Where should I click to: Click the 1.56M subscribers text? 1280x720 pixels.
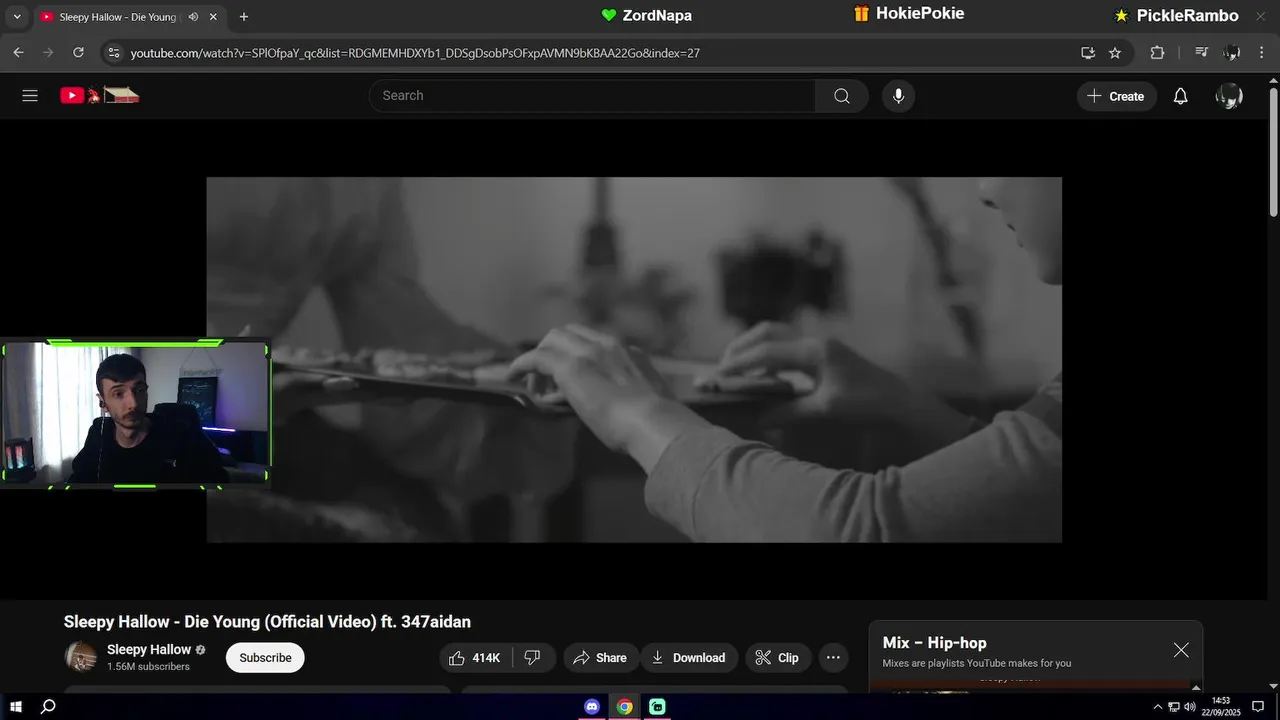click(148, 667)
